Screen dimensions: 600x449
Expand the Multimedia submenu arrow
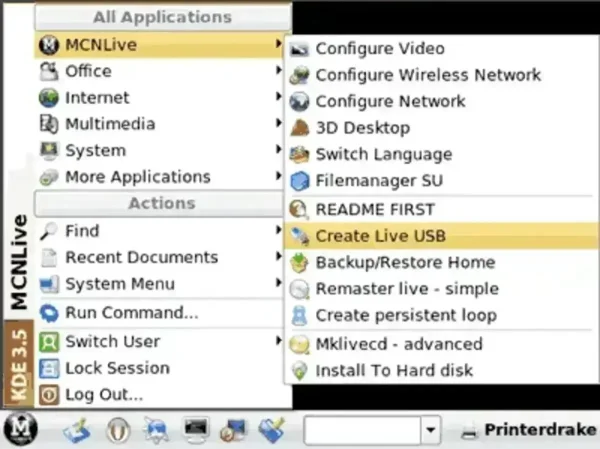pos(279,123)
